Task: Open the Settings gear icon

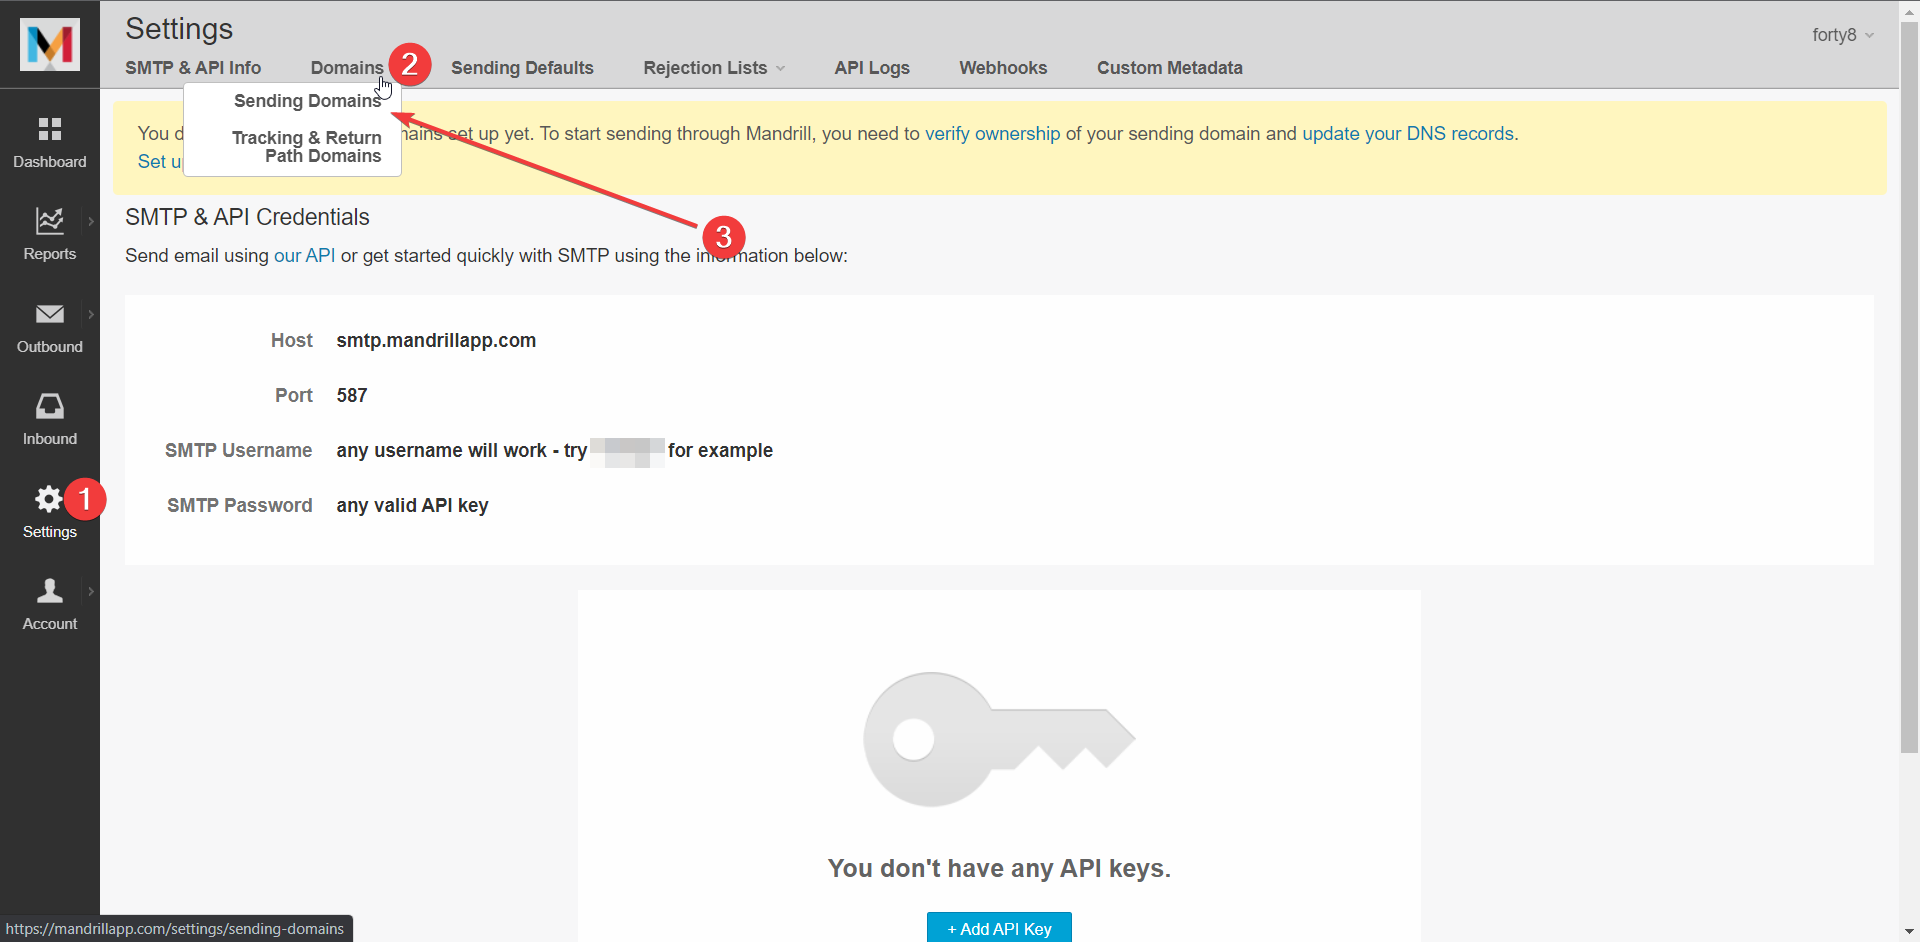Action: (49, 499)
